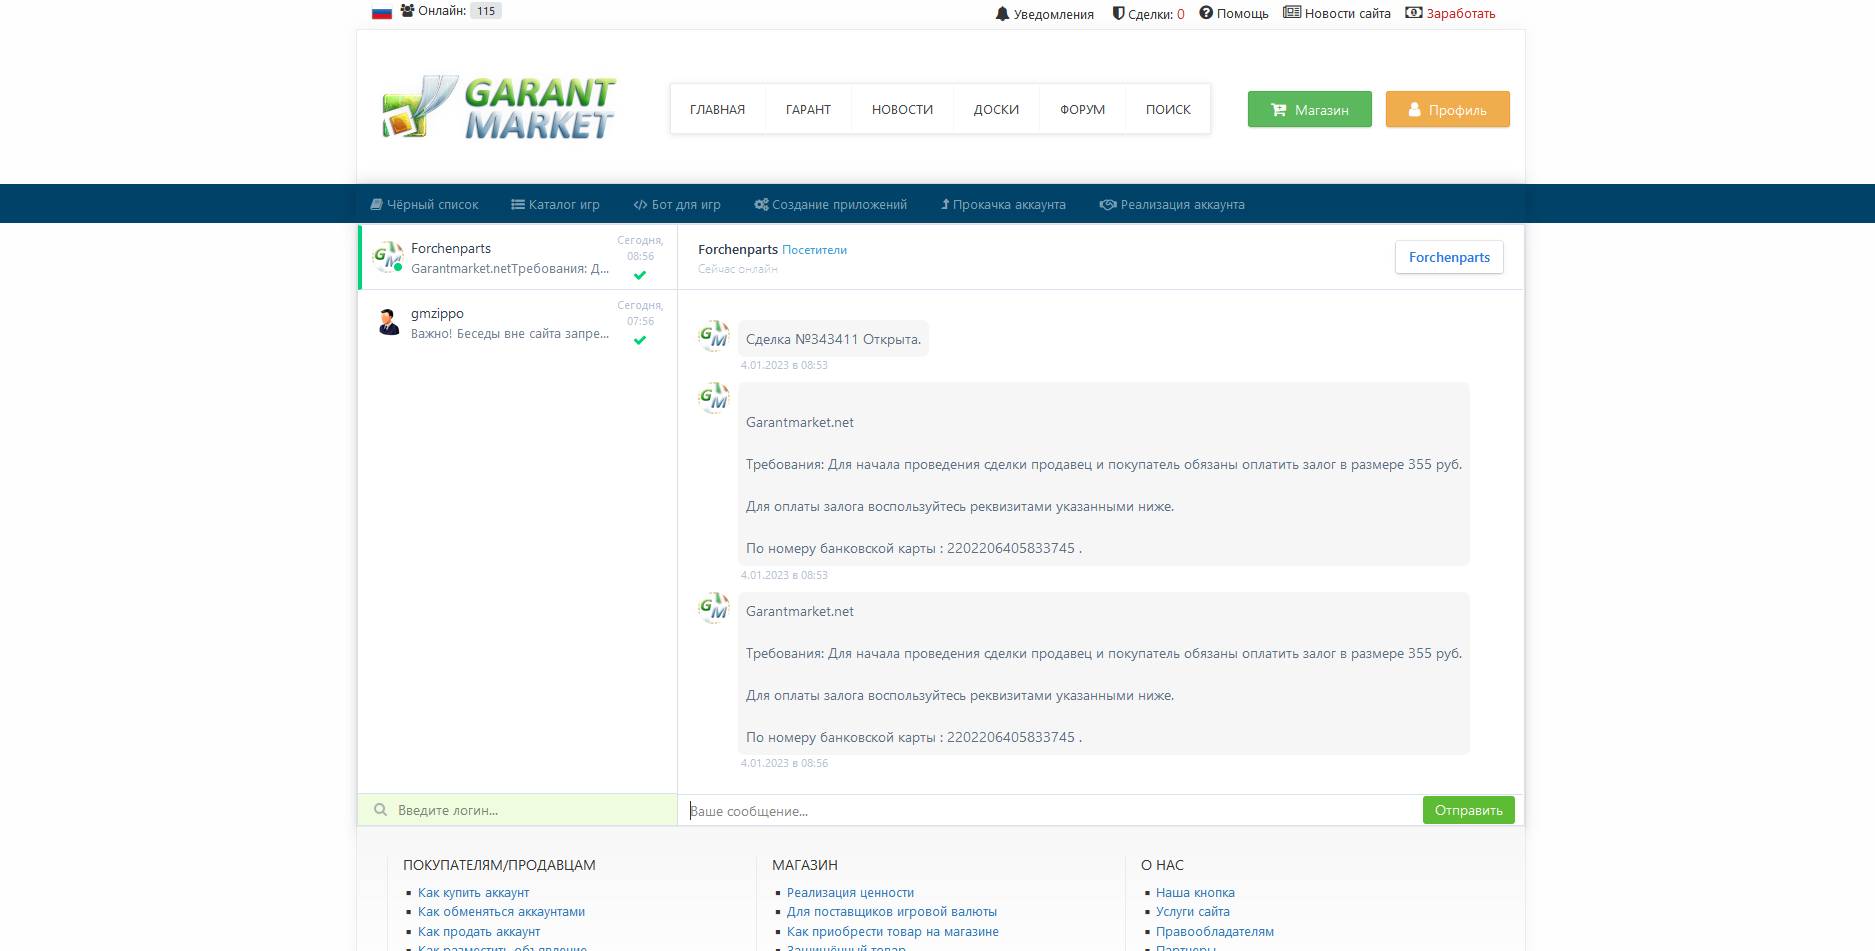This screenshot has width=1875, height=951.
Task: Click the Forchenparts profile button
Action: [x=1449, y=257]
